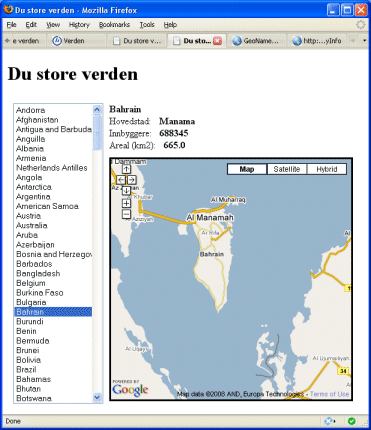Select Anguilla in the country list
The height and width of the screenshot is (430, 371).
[53, 139]
